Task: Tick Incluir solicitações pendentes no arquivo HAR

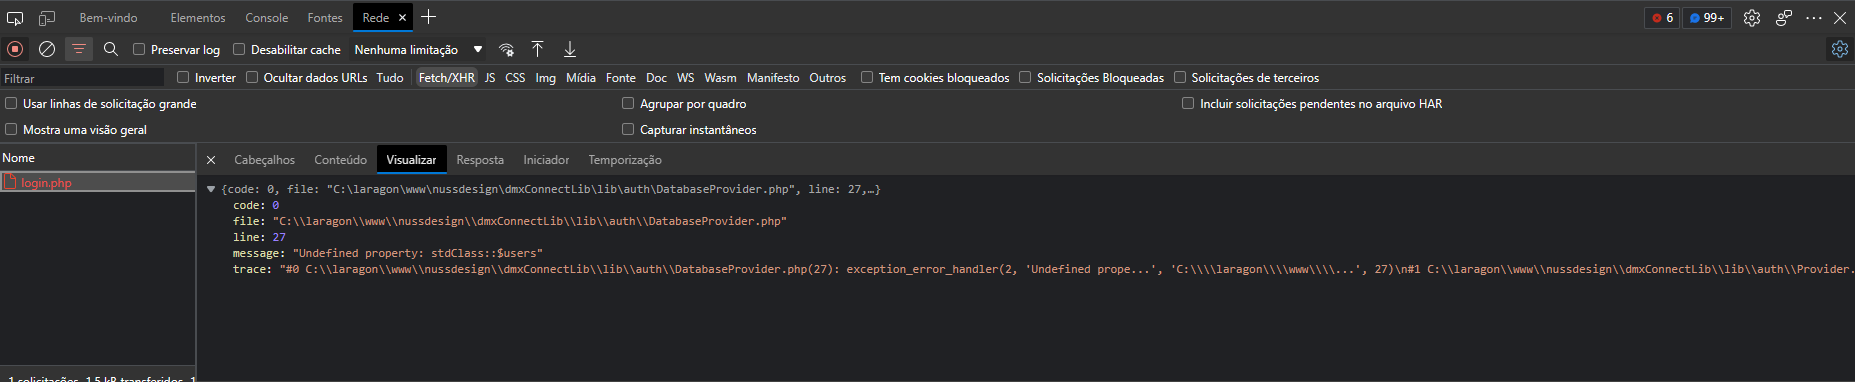Action: [1188, 103]
